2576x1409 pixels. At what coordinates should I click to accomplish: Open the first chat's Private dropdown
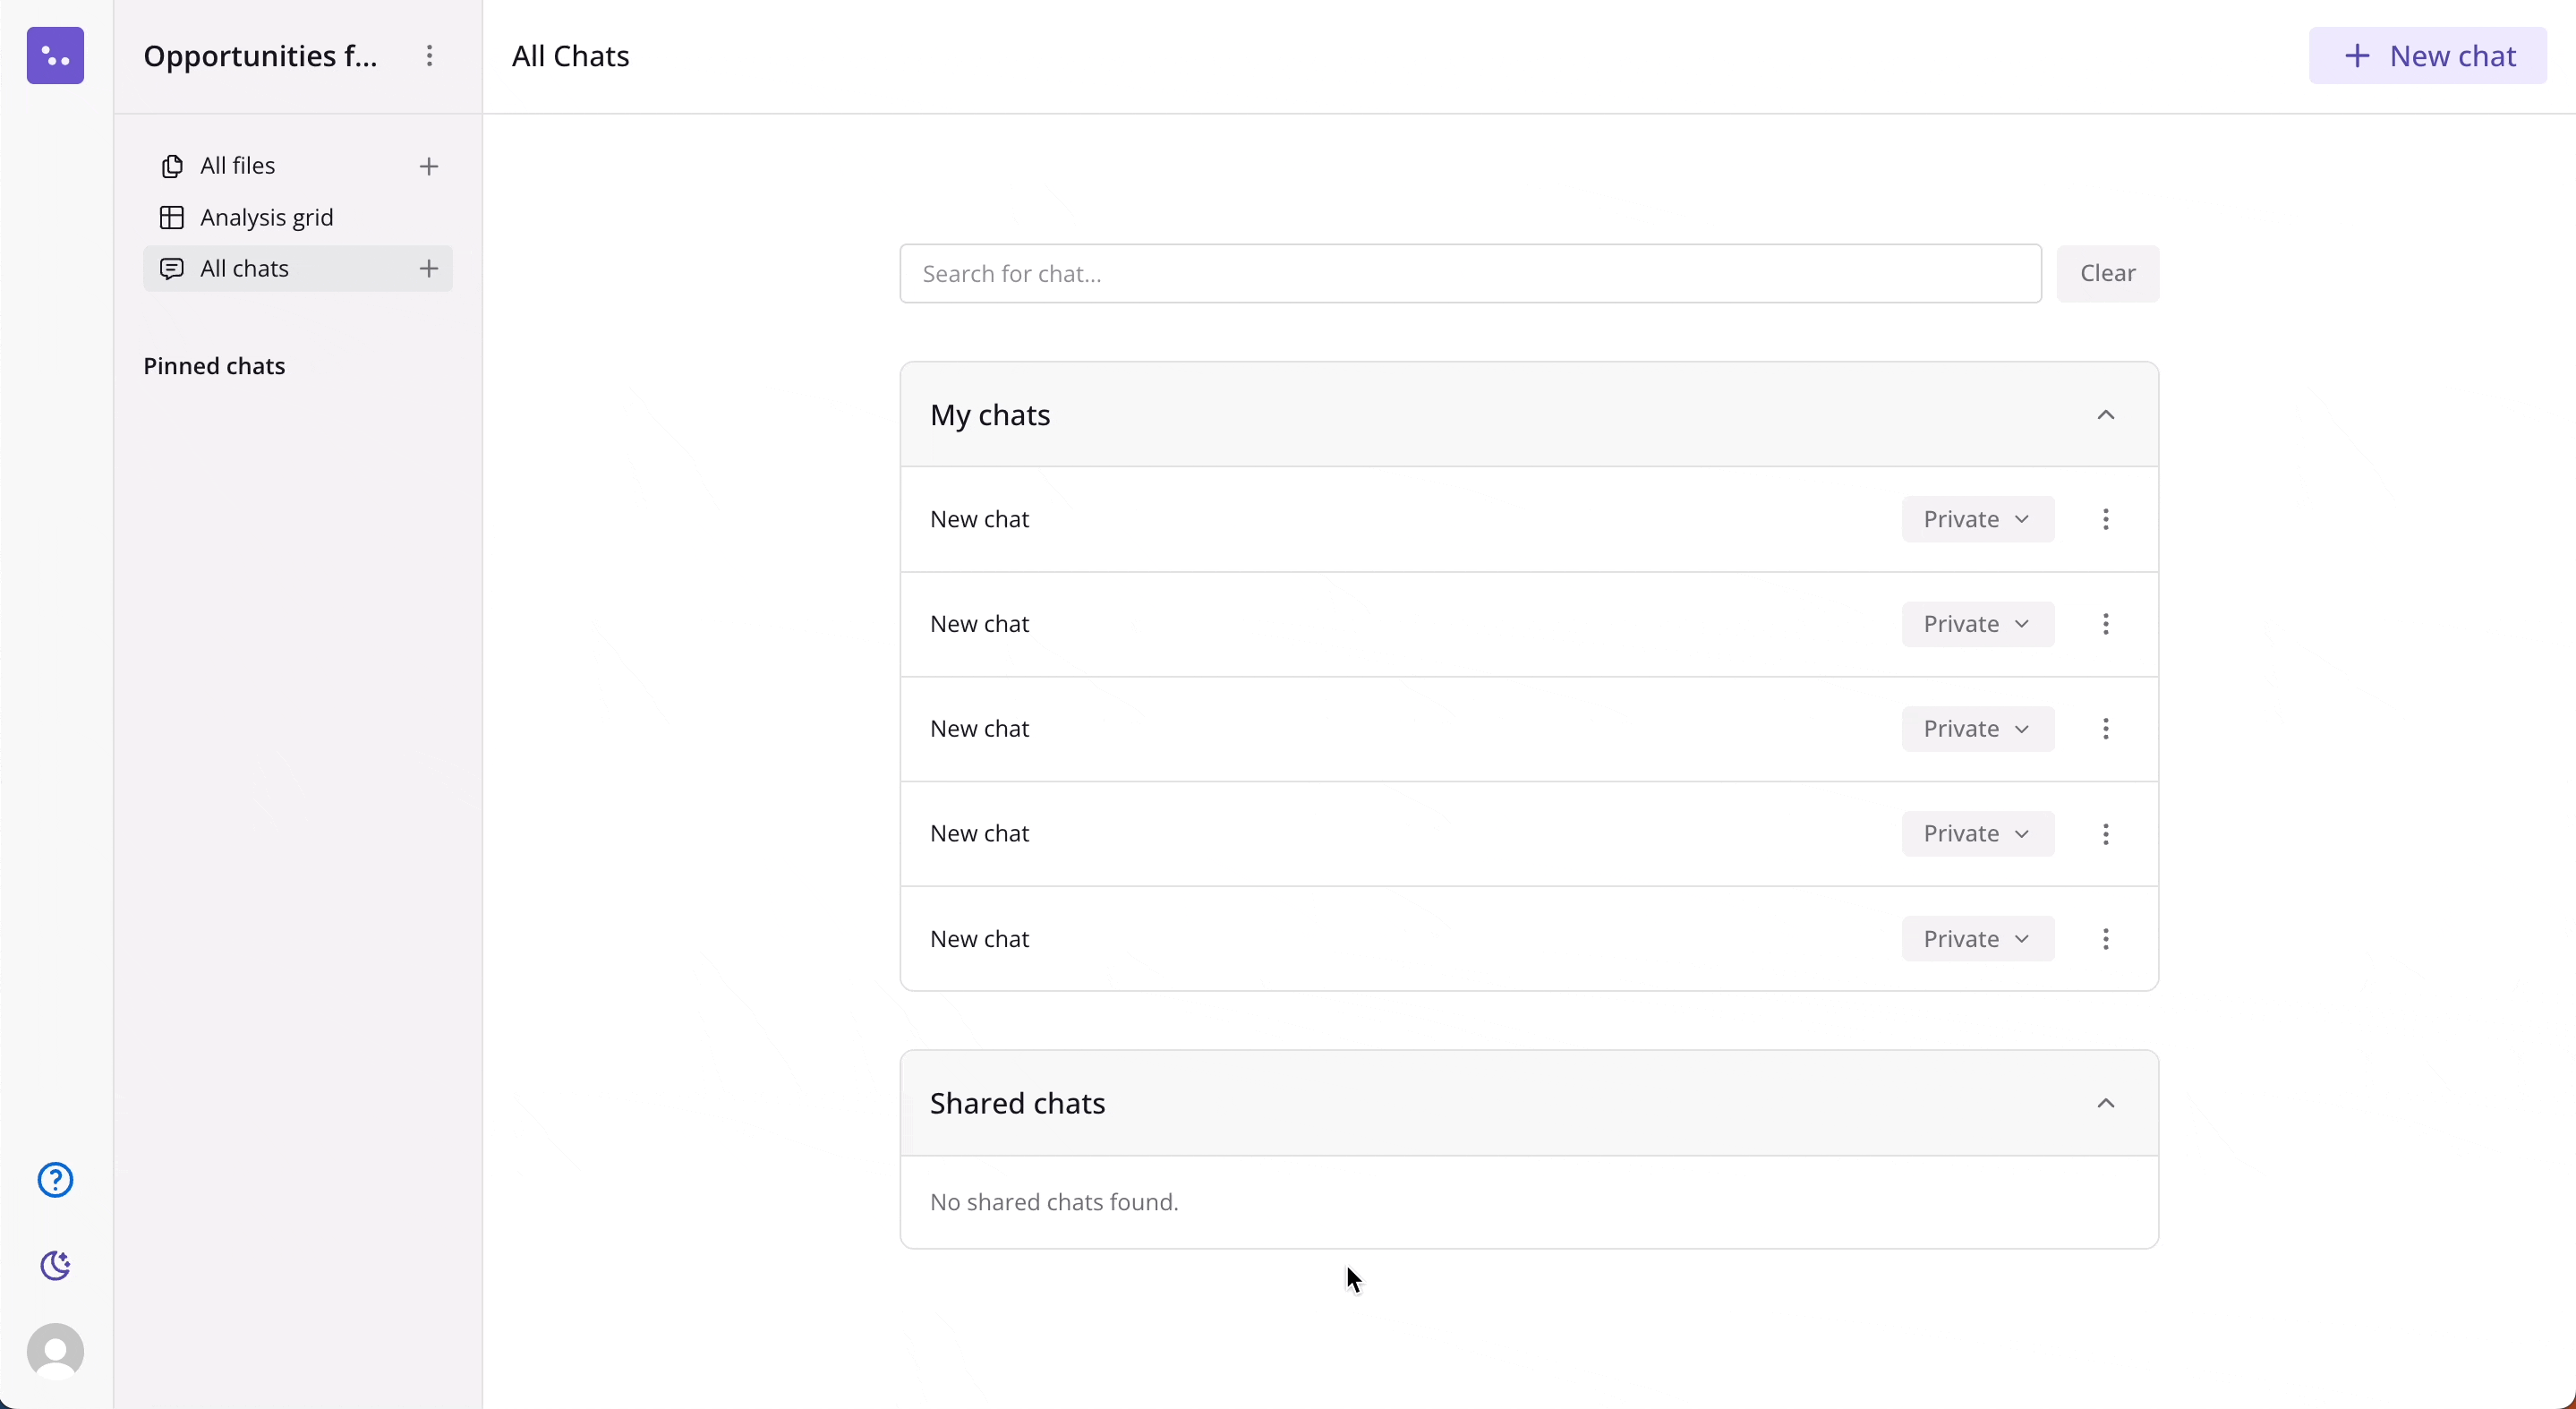(x=1977, y=519)
